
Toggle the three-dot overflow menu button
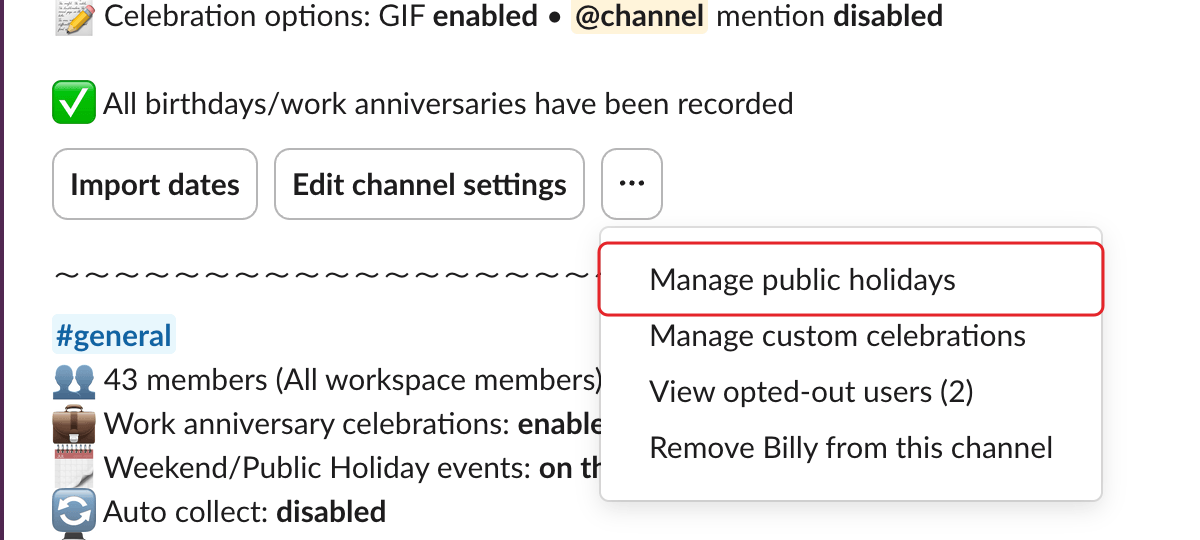click(631, 184)
